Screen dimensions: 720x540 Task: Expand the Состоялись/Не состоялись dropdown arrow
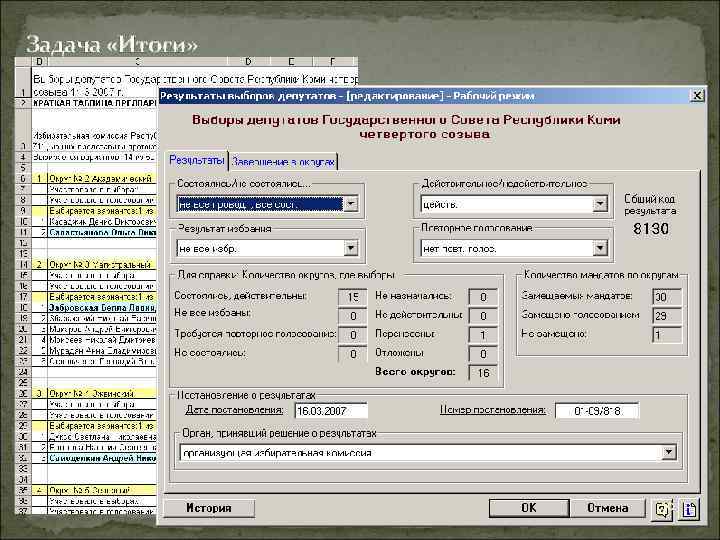coord(351,203)
